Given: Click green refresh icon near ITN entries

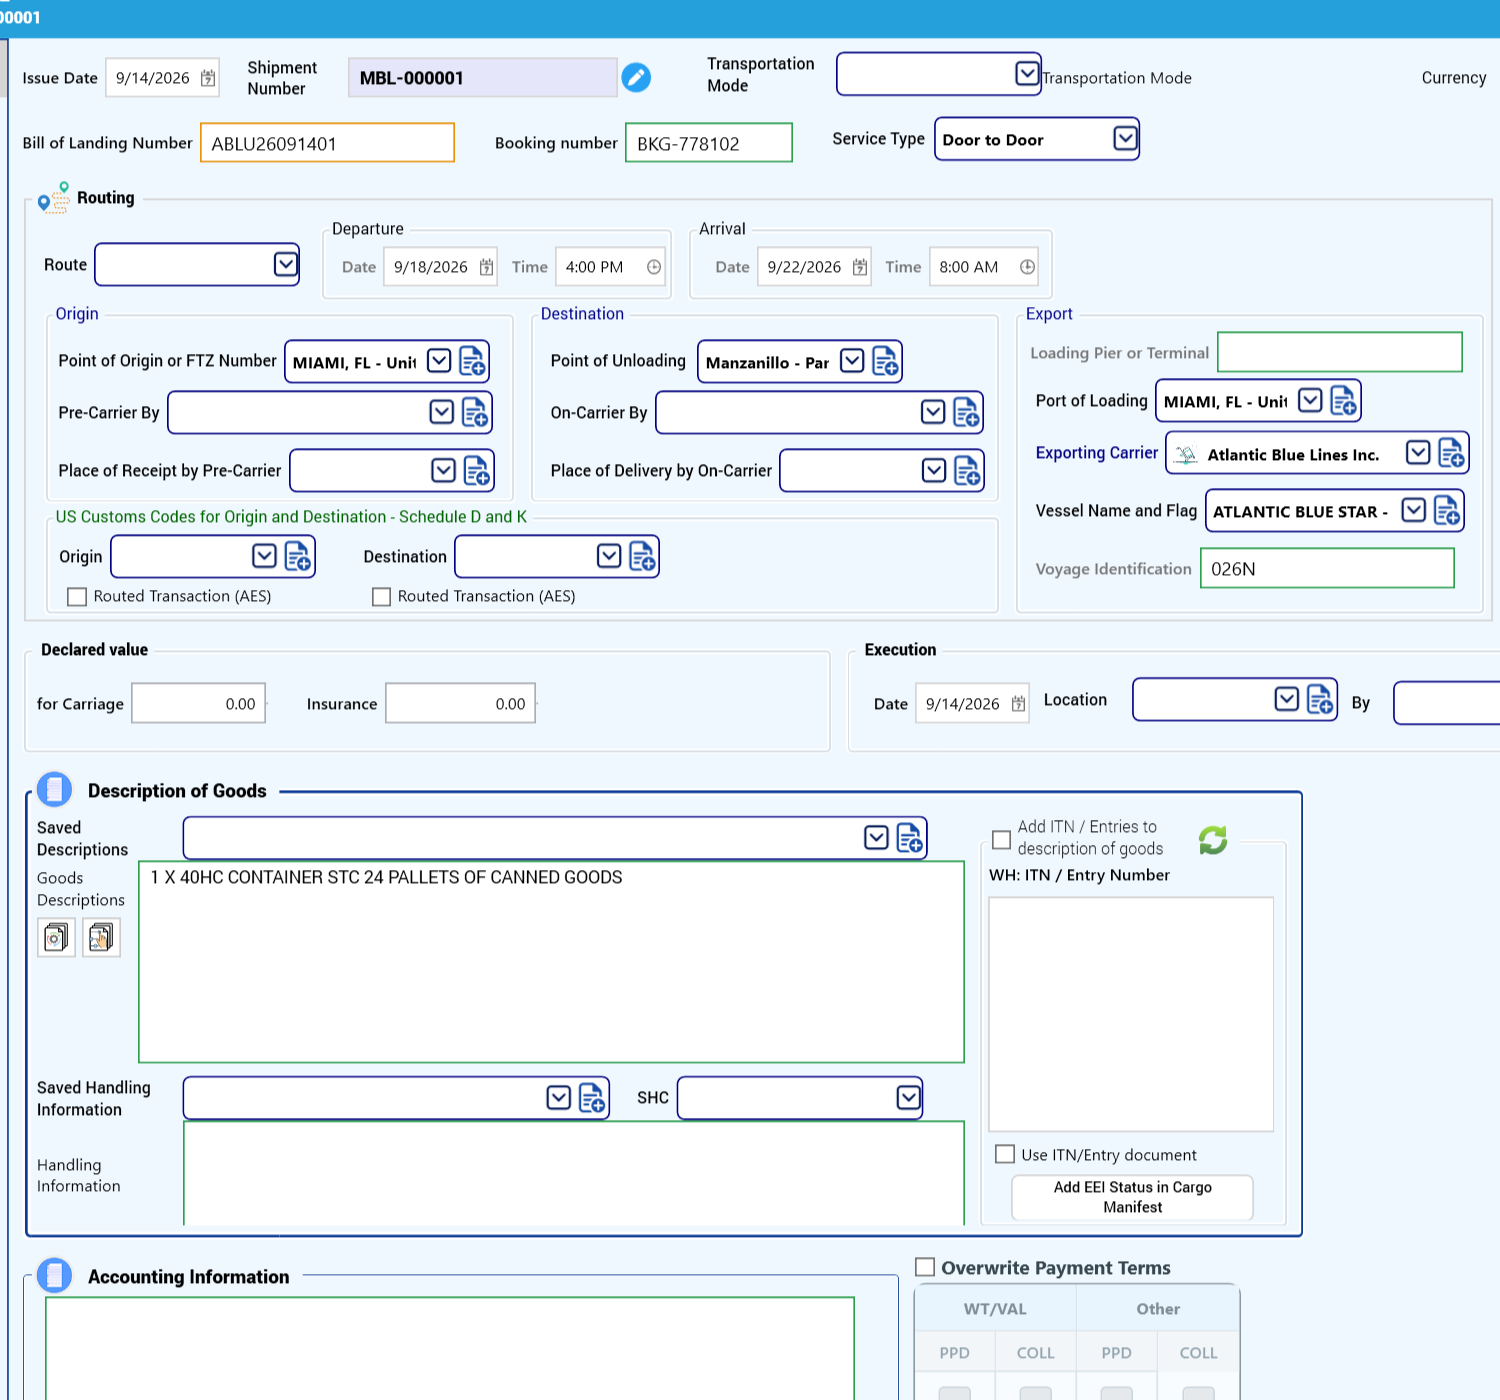Looking at the screenshot, I should pyautogui.click(x=1213, y=840).
